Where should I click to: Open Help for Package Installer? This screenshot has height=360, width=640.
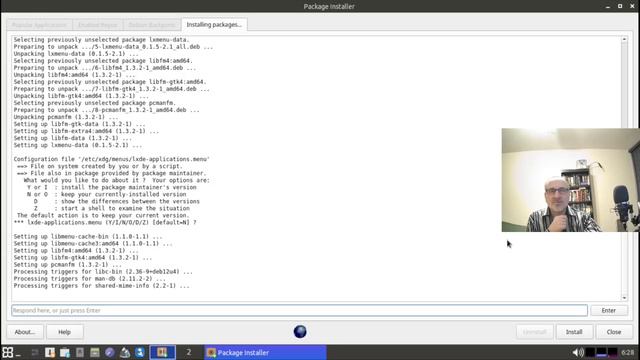point(64,332)
